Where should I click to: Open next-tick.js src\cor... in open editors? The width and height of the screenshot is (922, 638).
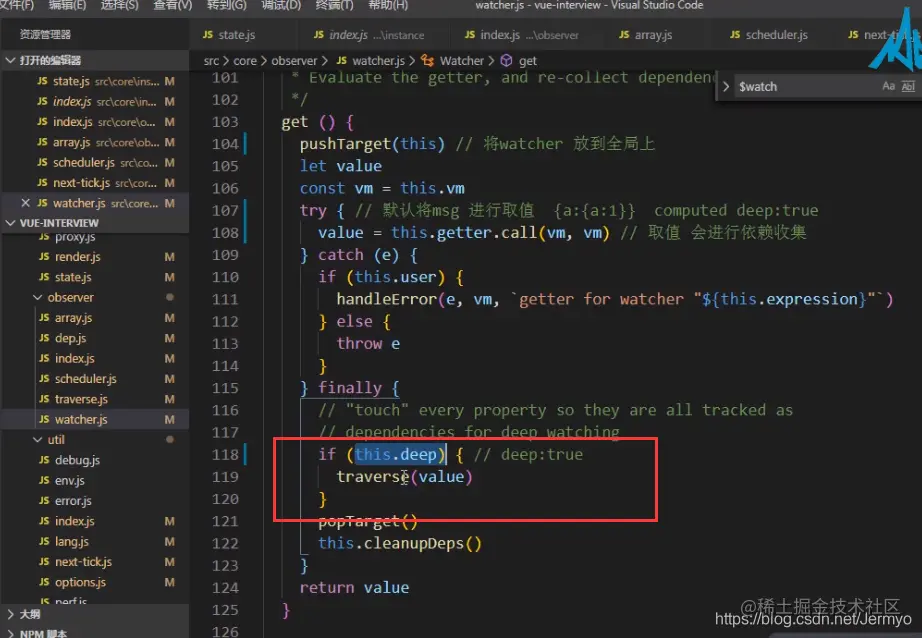pyautogui.click(x=95, y=183)
